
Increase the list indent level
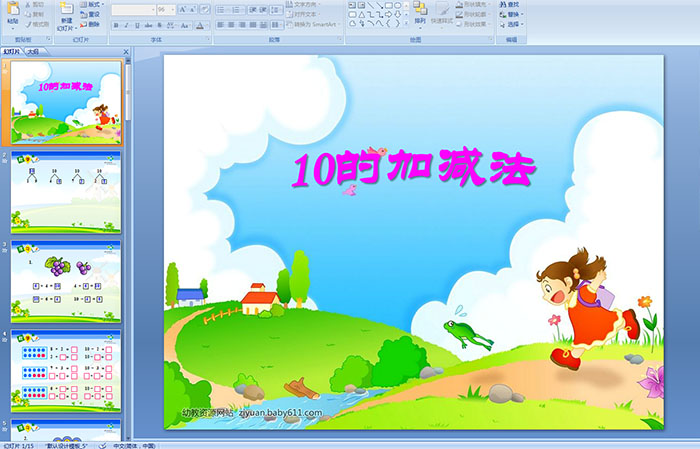coord(263,10)
